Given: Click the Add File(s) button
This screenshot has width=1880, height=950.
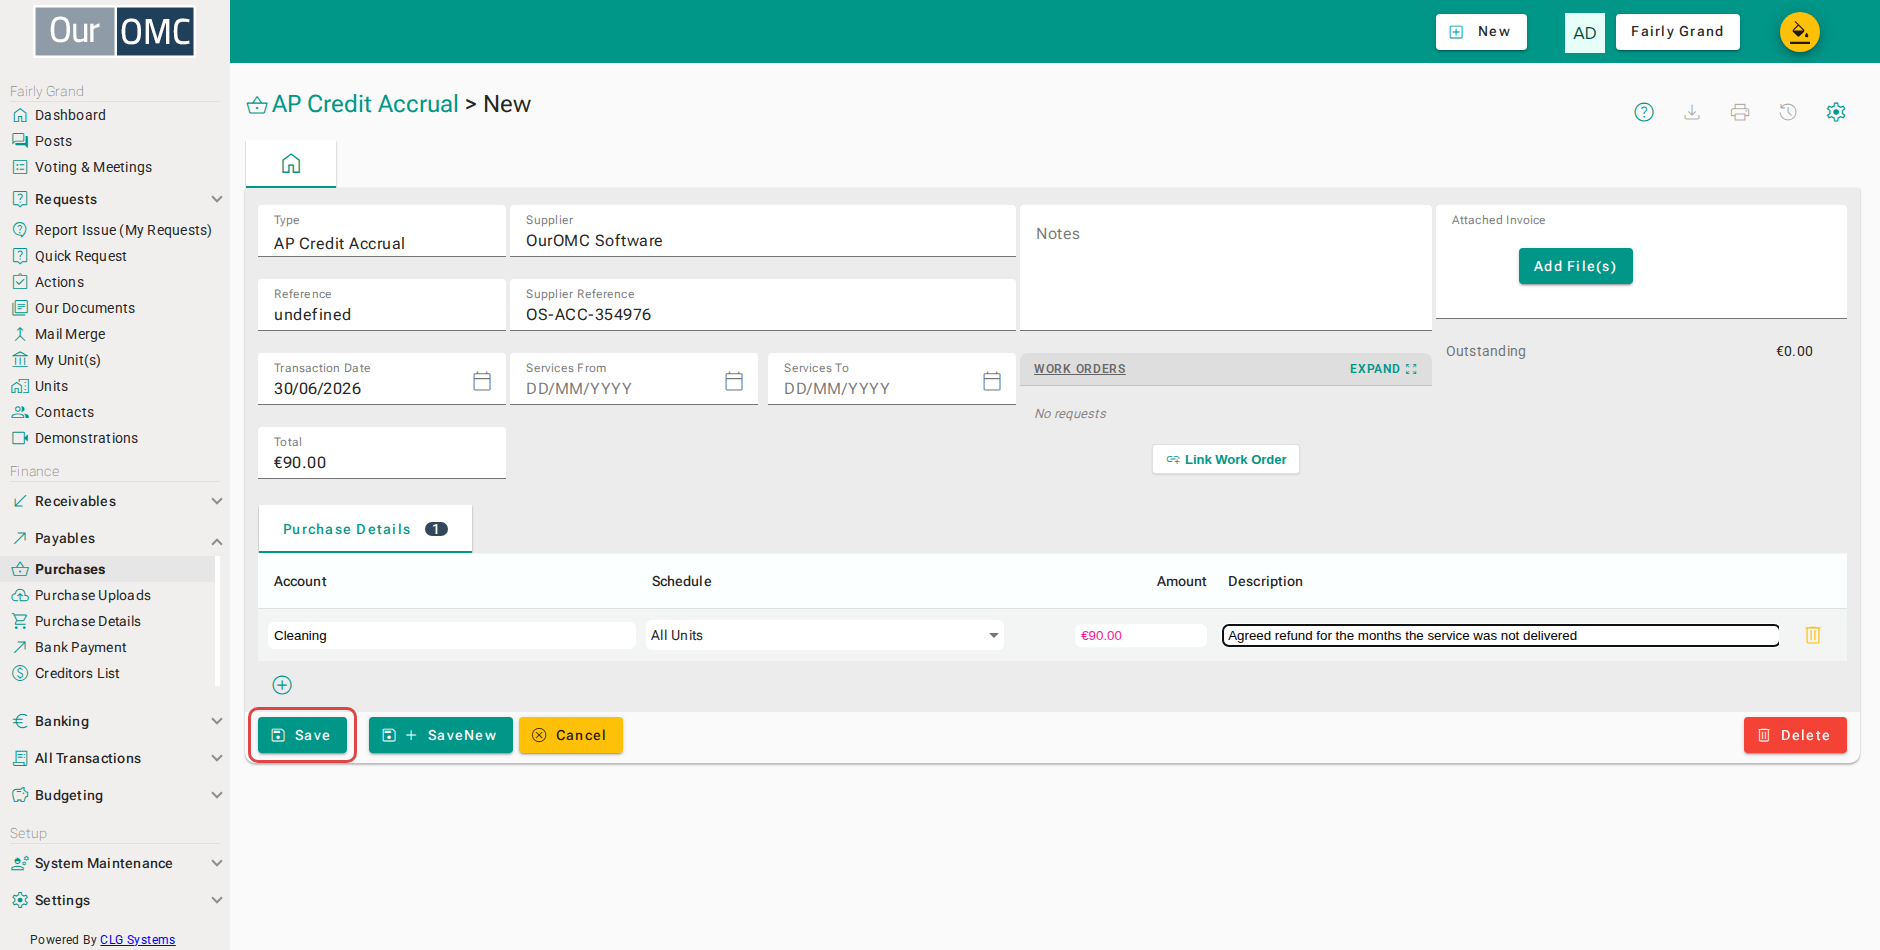Looking at the screenshot, I should tap(1575, 266).
